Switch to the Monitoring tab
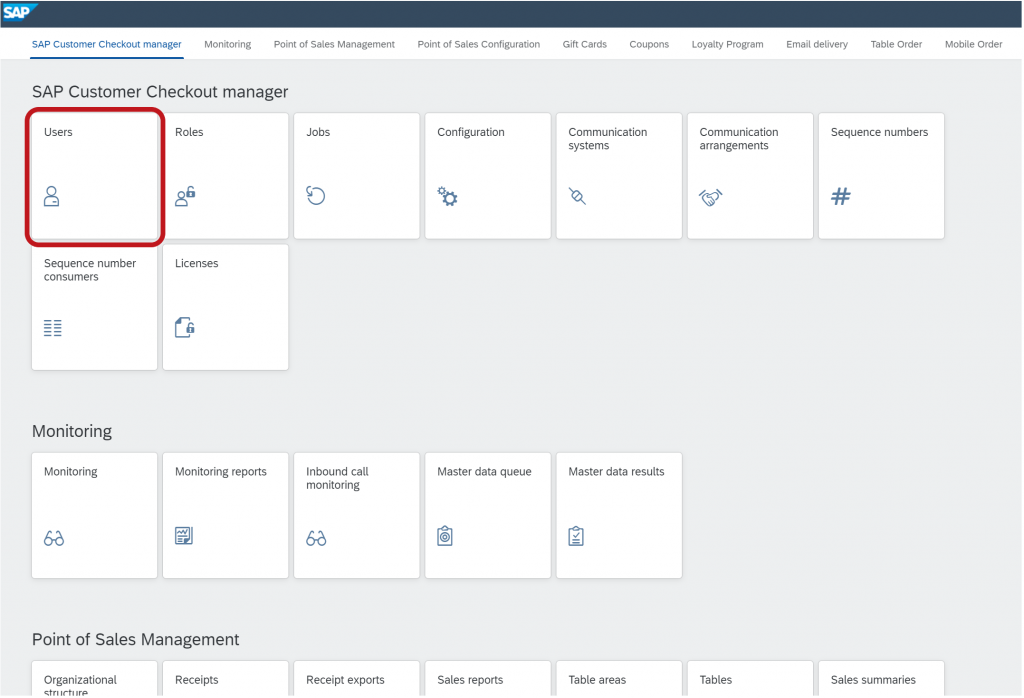1024x698 pixels. point(227,44)
